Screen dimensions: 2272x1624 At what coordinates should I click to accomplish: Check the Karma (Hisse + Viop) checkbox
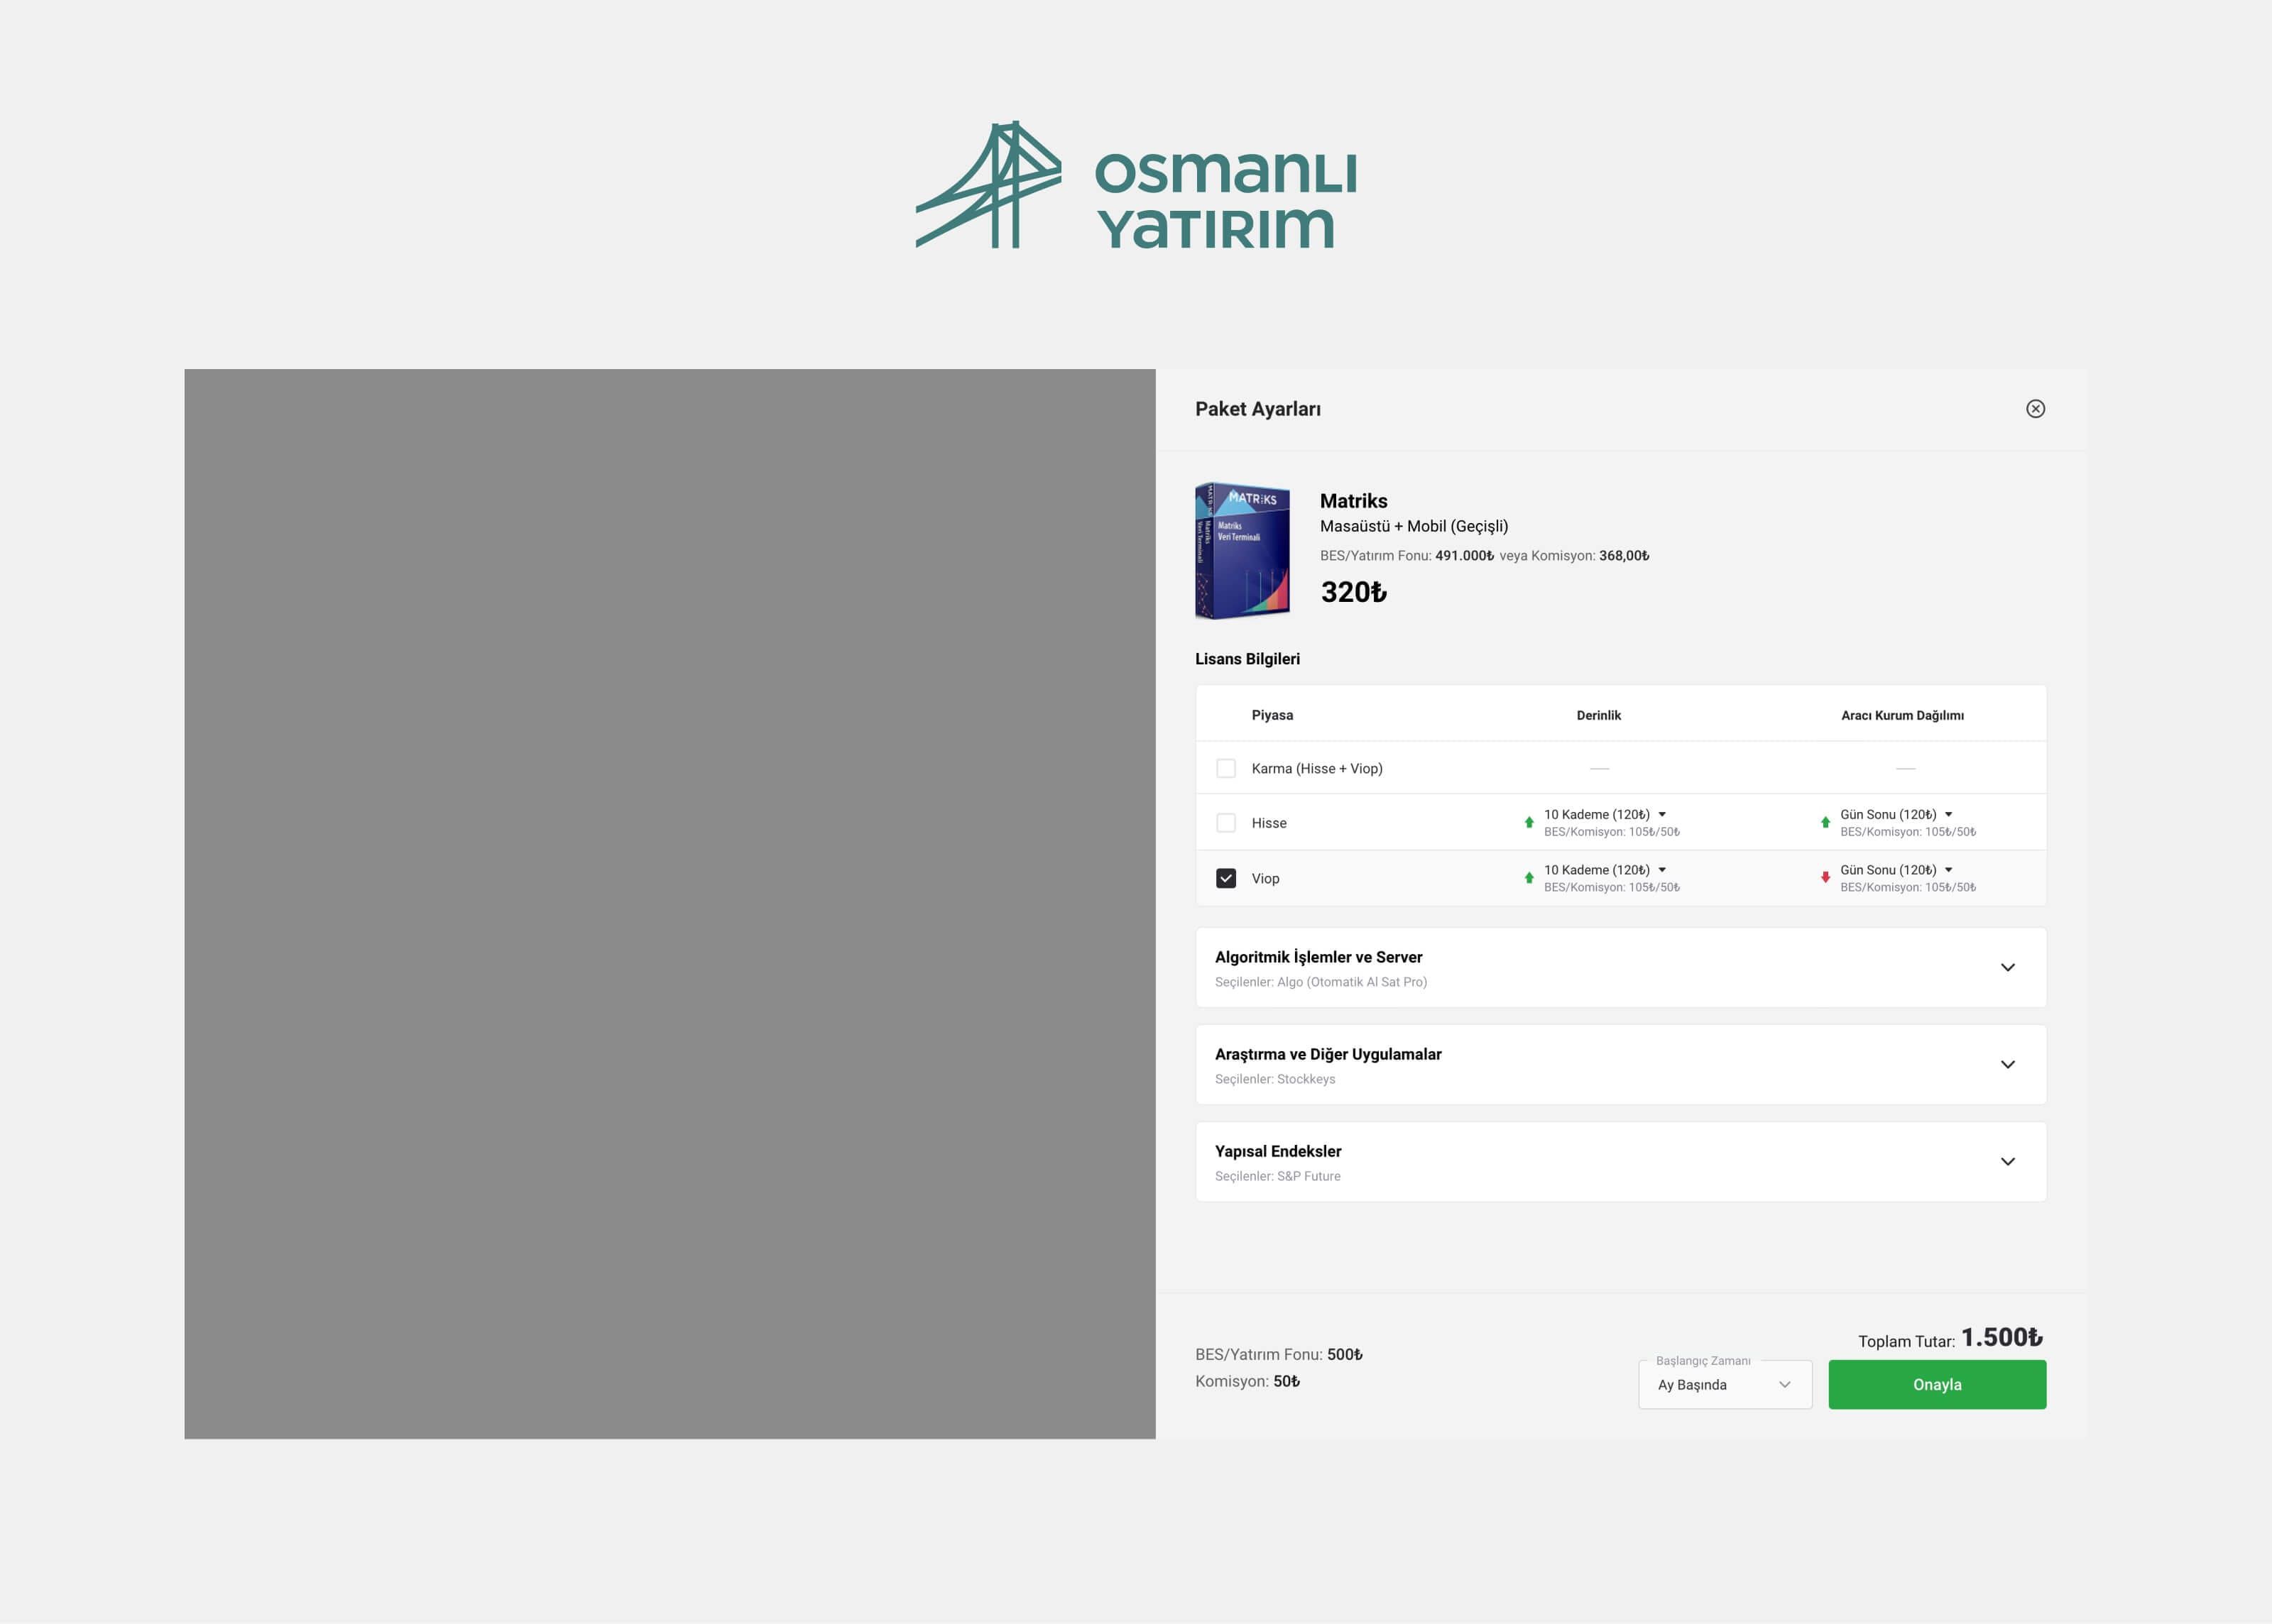point(1225,768)
